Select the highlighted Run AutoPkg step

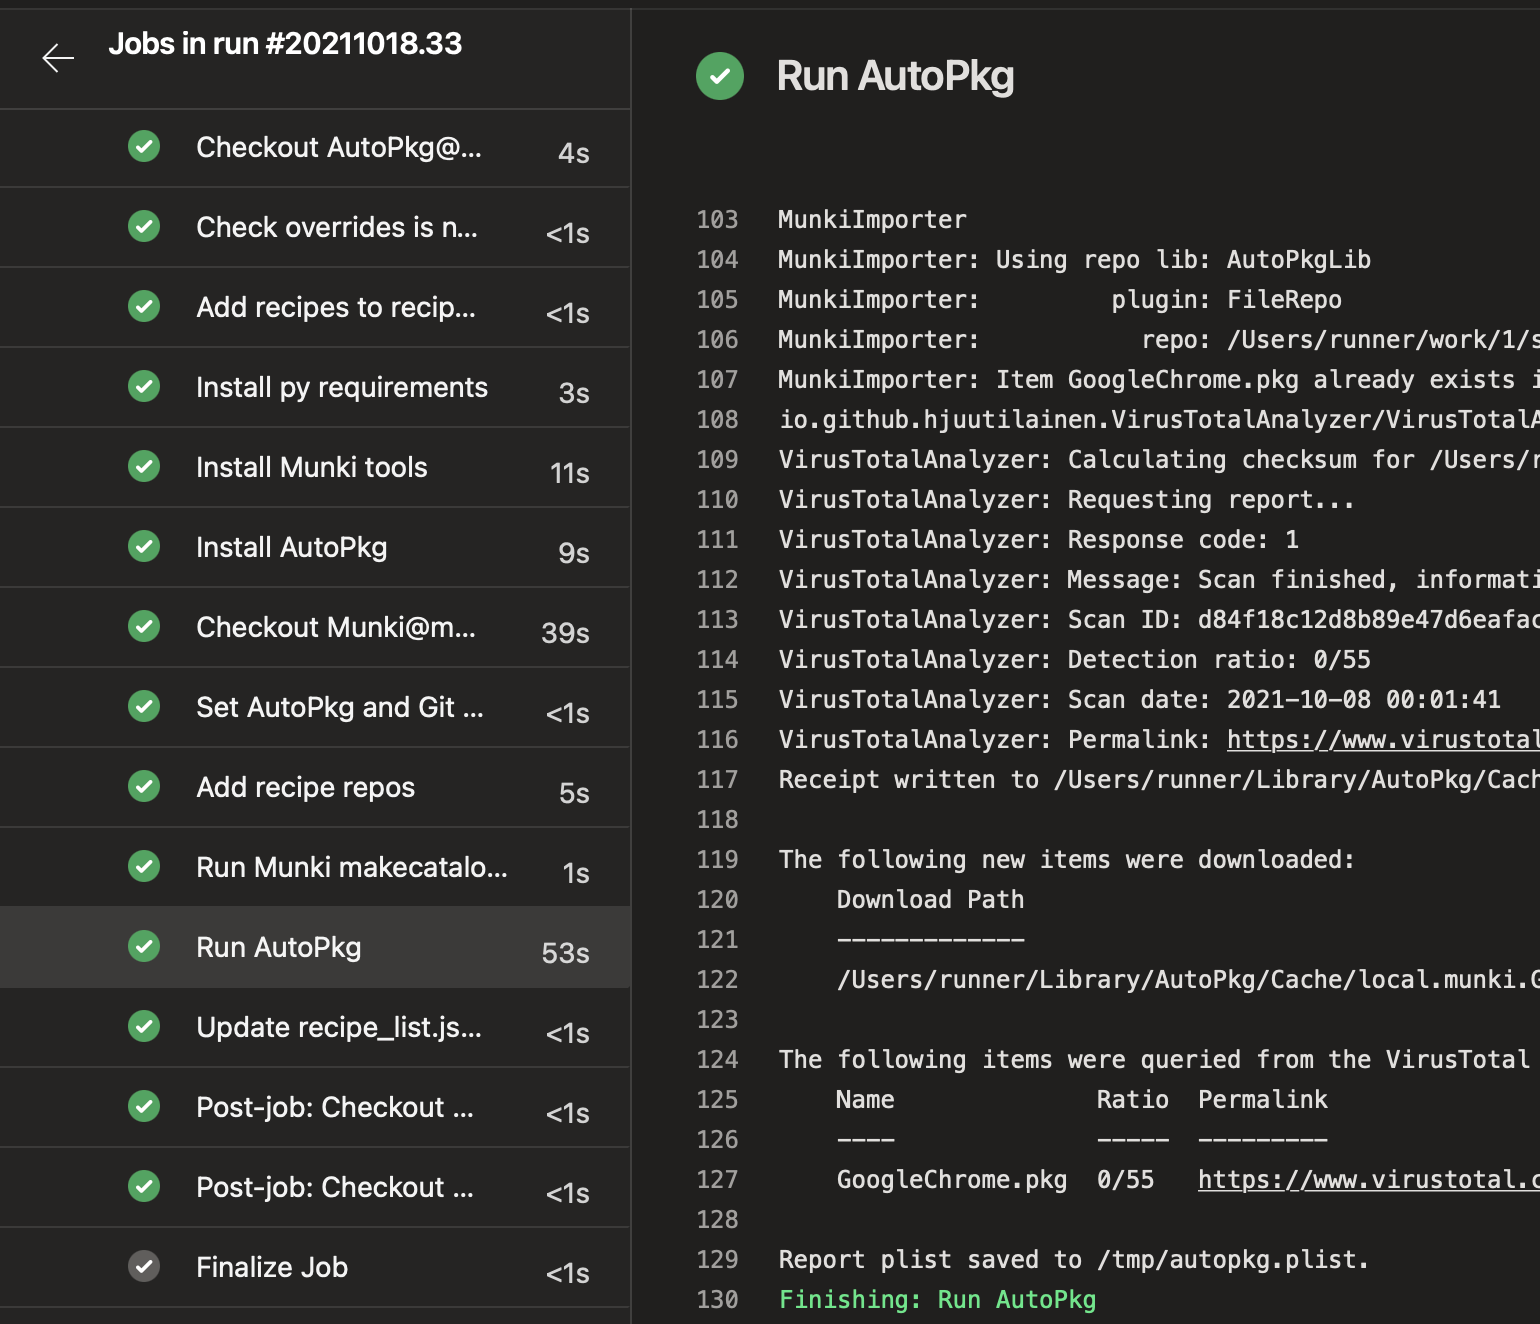click(278, 947)
